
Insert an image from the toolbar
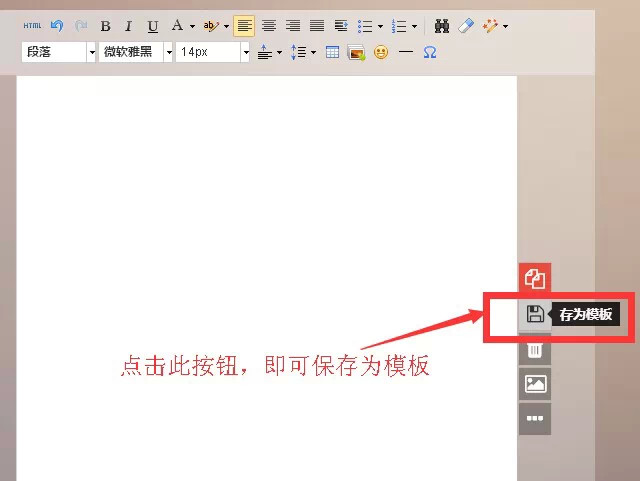coord(356,53)
